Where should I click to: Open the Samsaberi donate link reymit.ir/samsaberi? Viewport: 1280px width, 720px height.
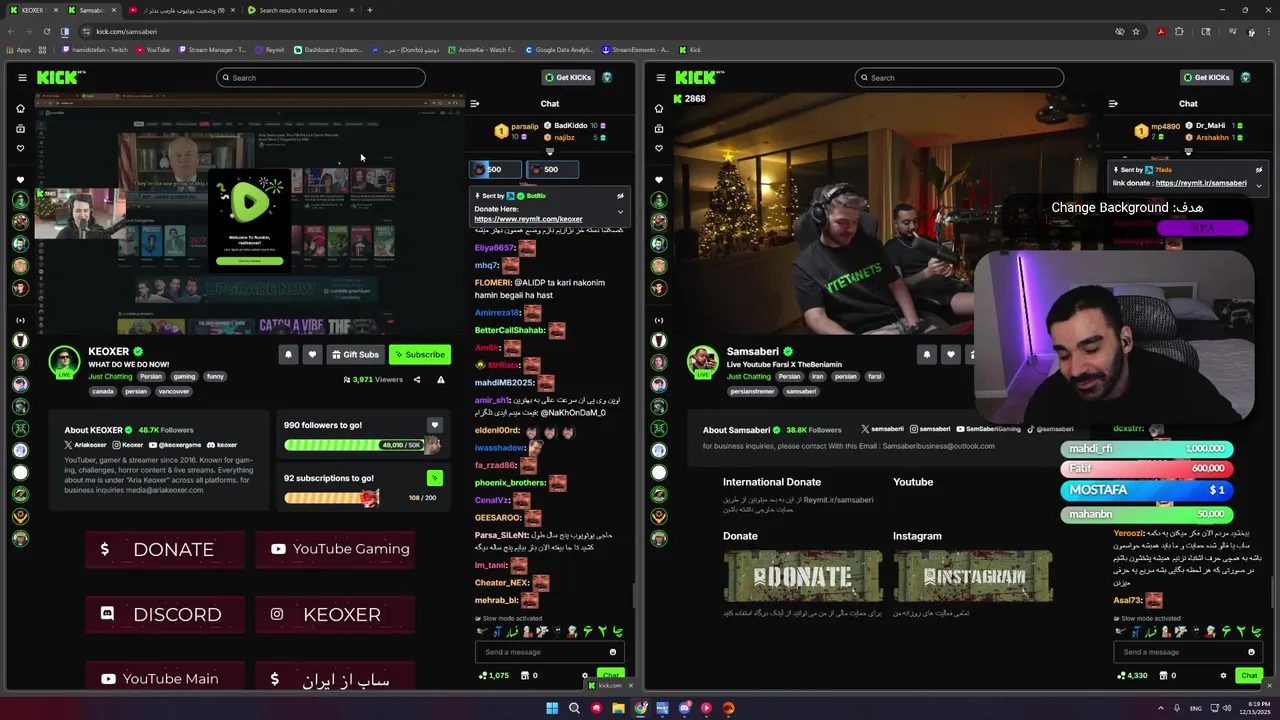pos(1200,183)
